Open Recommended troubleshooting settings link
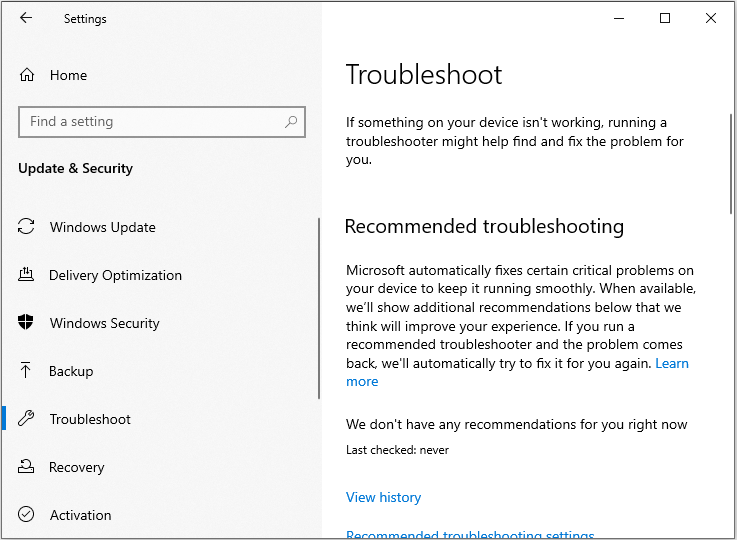Image resolution: width=737 pixels, height=540 pixels. 470,535
